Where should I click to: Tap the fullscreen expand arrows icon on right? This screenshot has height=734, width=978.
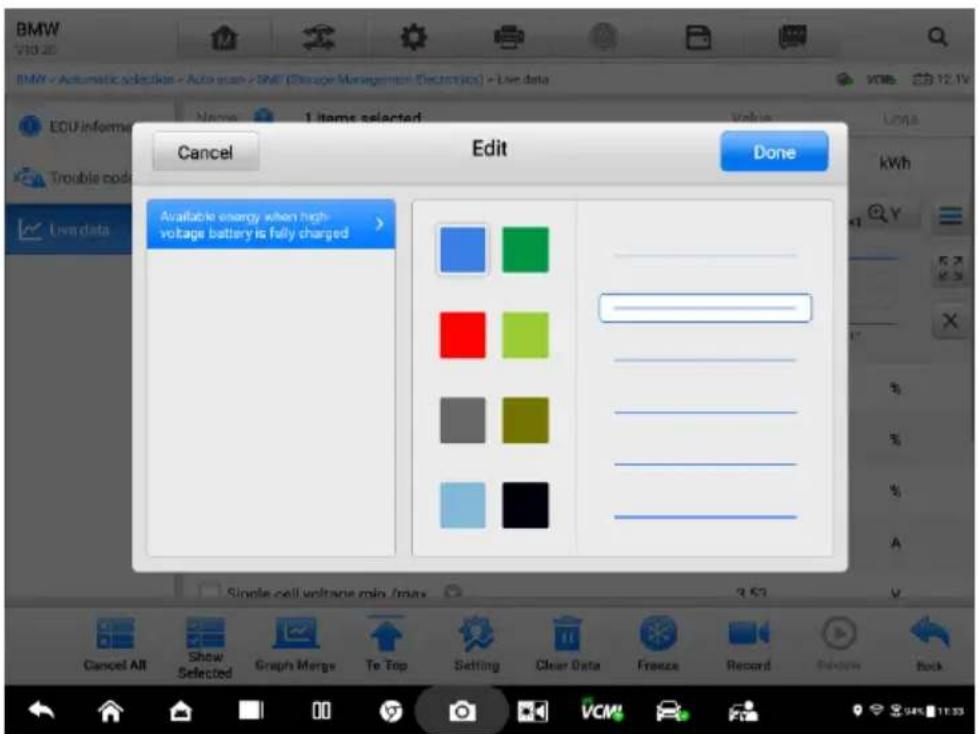click(x=950, y=269)
